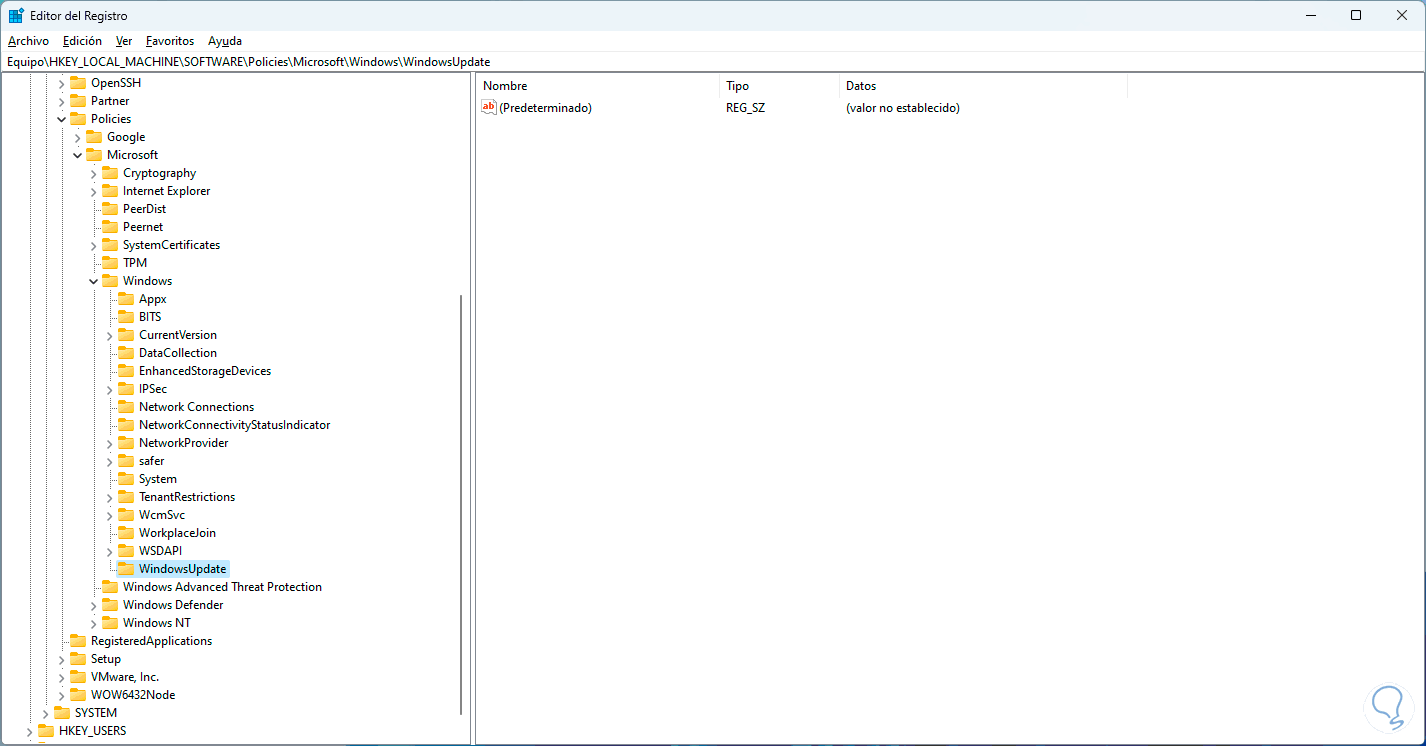This screenshot has height=746, width=1426.
Task: Open the Edición menu
Action: [x=82, y=41]
